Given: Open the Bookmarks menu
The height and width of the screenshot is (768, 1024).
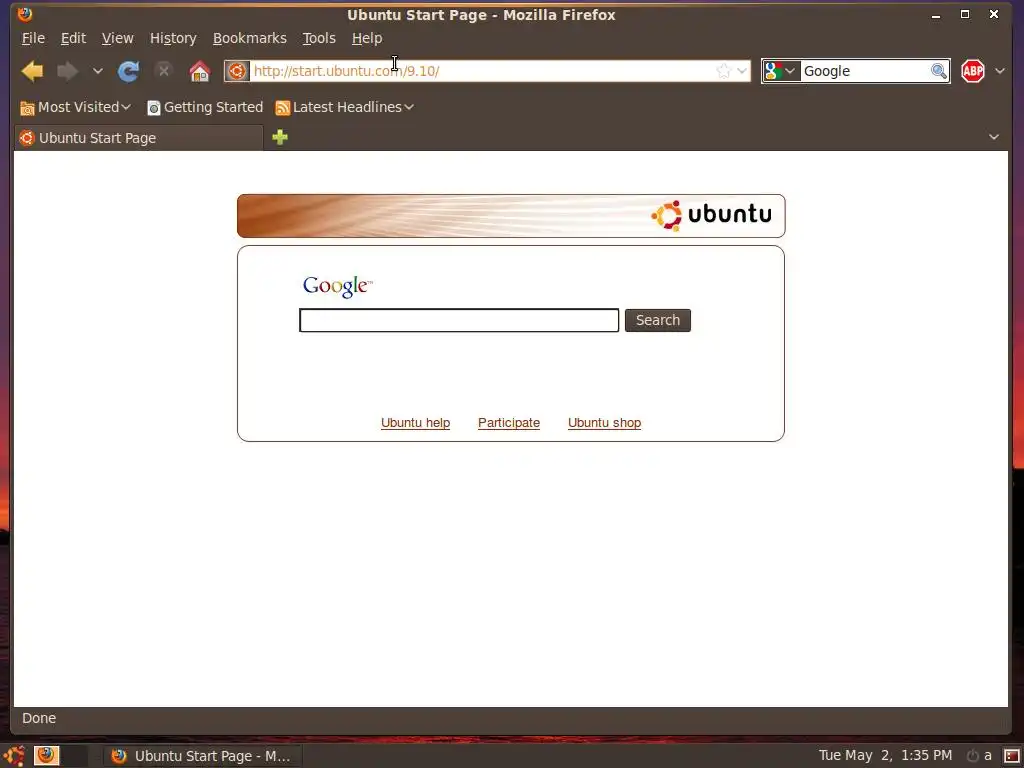Looking at the screenshot, I should (x=249, y=39).
